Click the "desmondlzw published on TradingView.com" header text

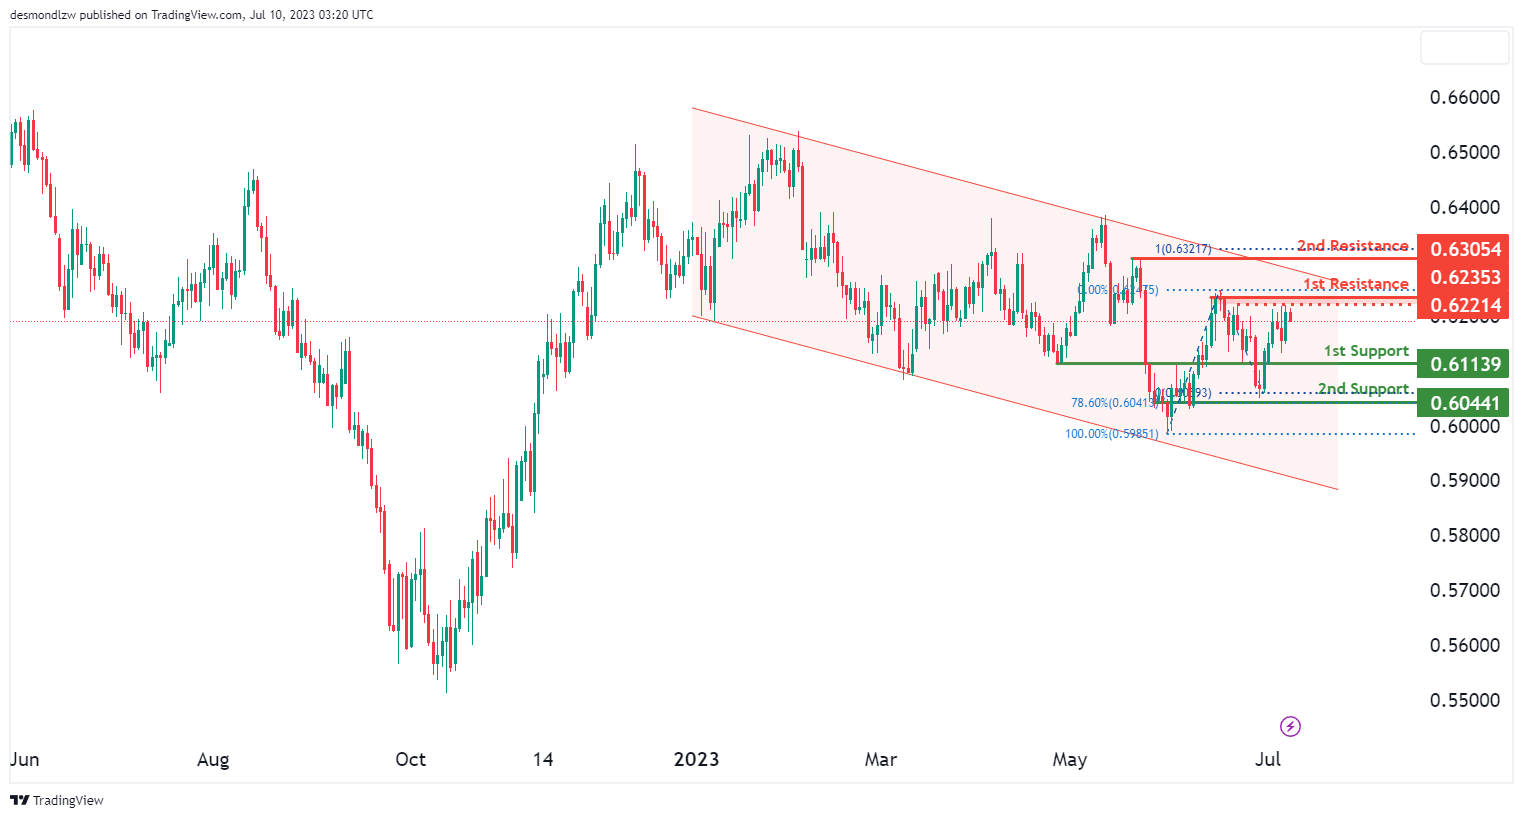click(x=191, y=15)
